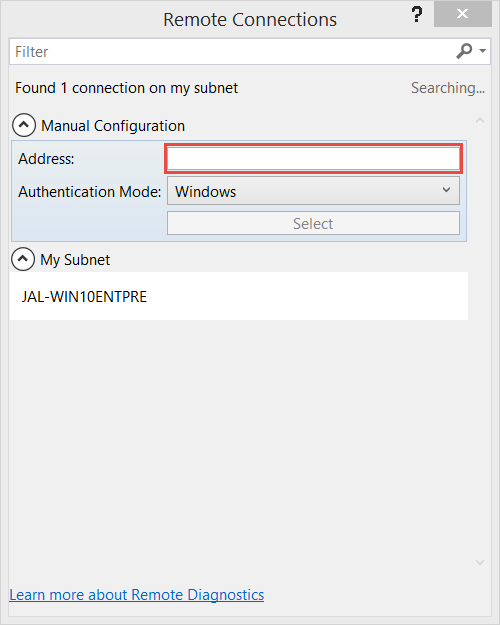Focus the Filter text box

click(x=233, y=51)
